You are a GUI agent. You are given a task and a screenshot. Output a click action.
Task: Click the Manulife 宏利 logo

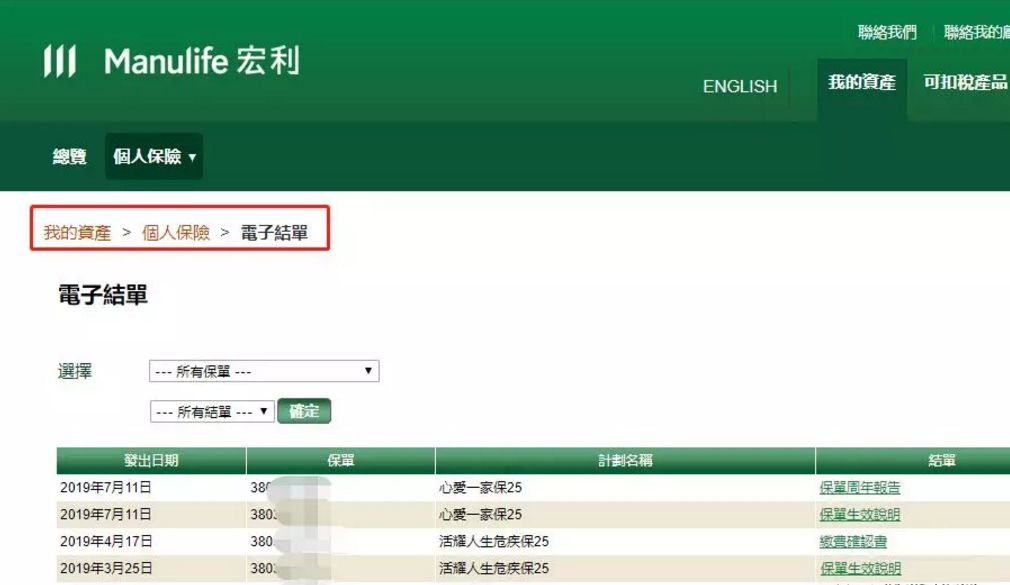(171, 61)
